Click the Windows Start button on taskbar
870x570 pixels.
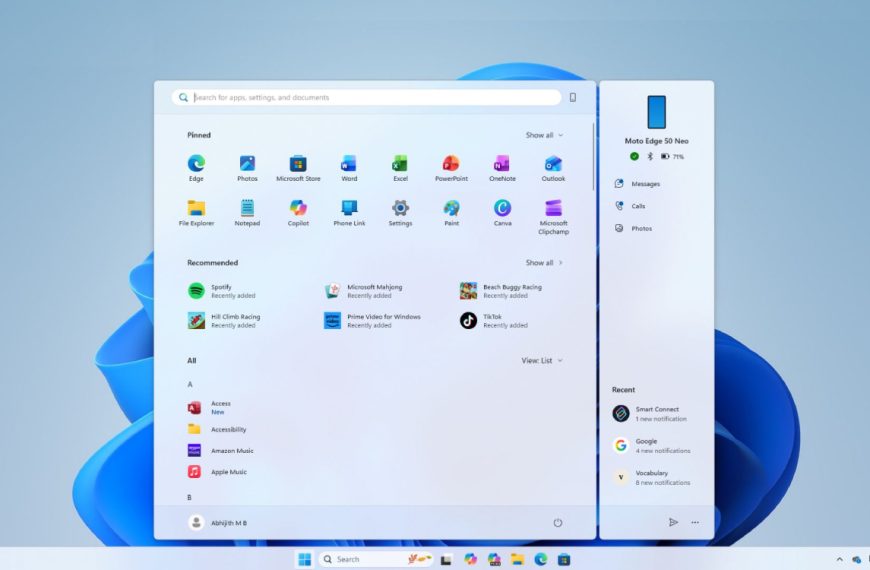305,559
